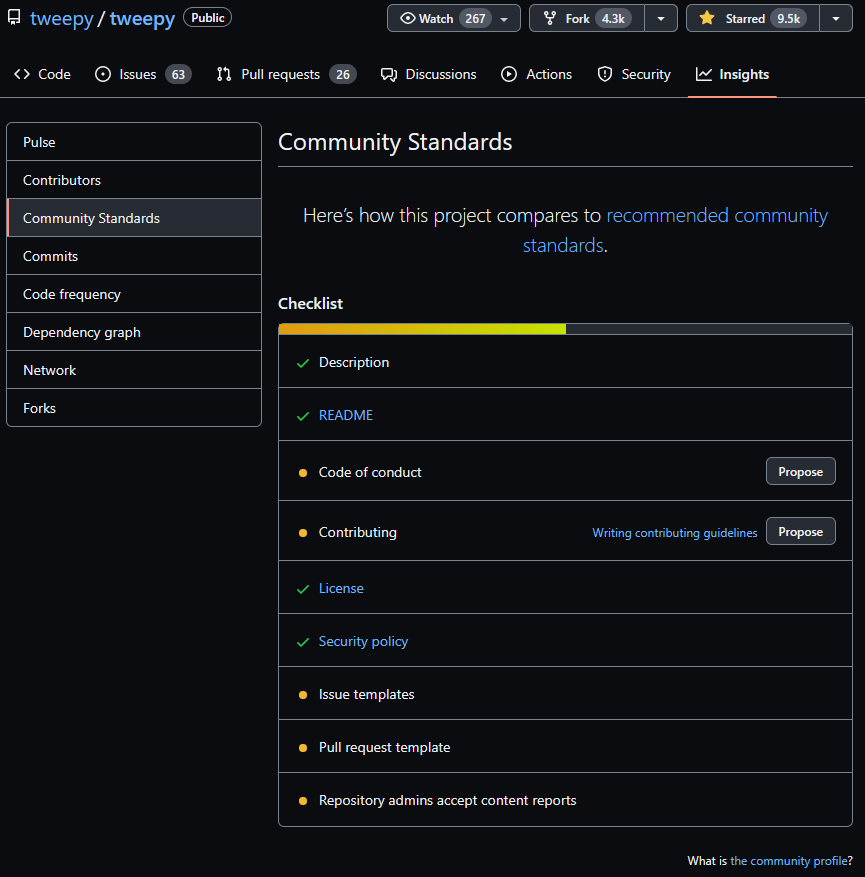Image resolution: width=865 pixels, height=877 pixels.
Task: Propose a Code of conduct
Action: click(x=800, y=471)
